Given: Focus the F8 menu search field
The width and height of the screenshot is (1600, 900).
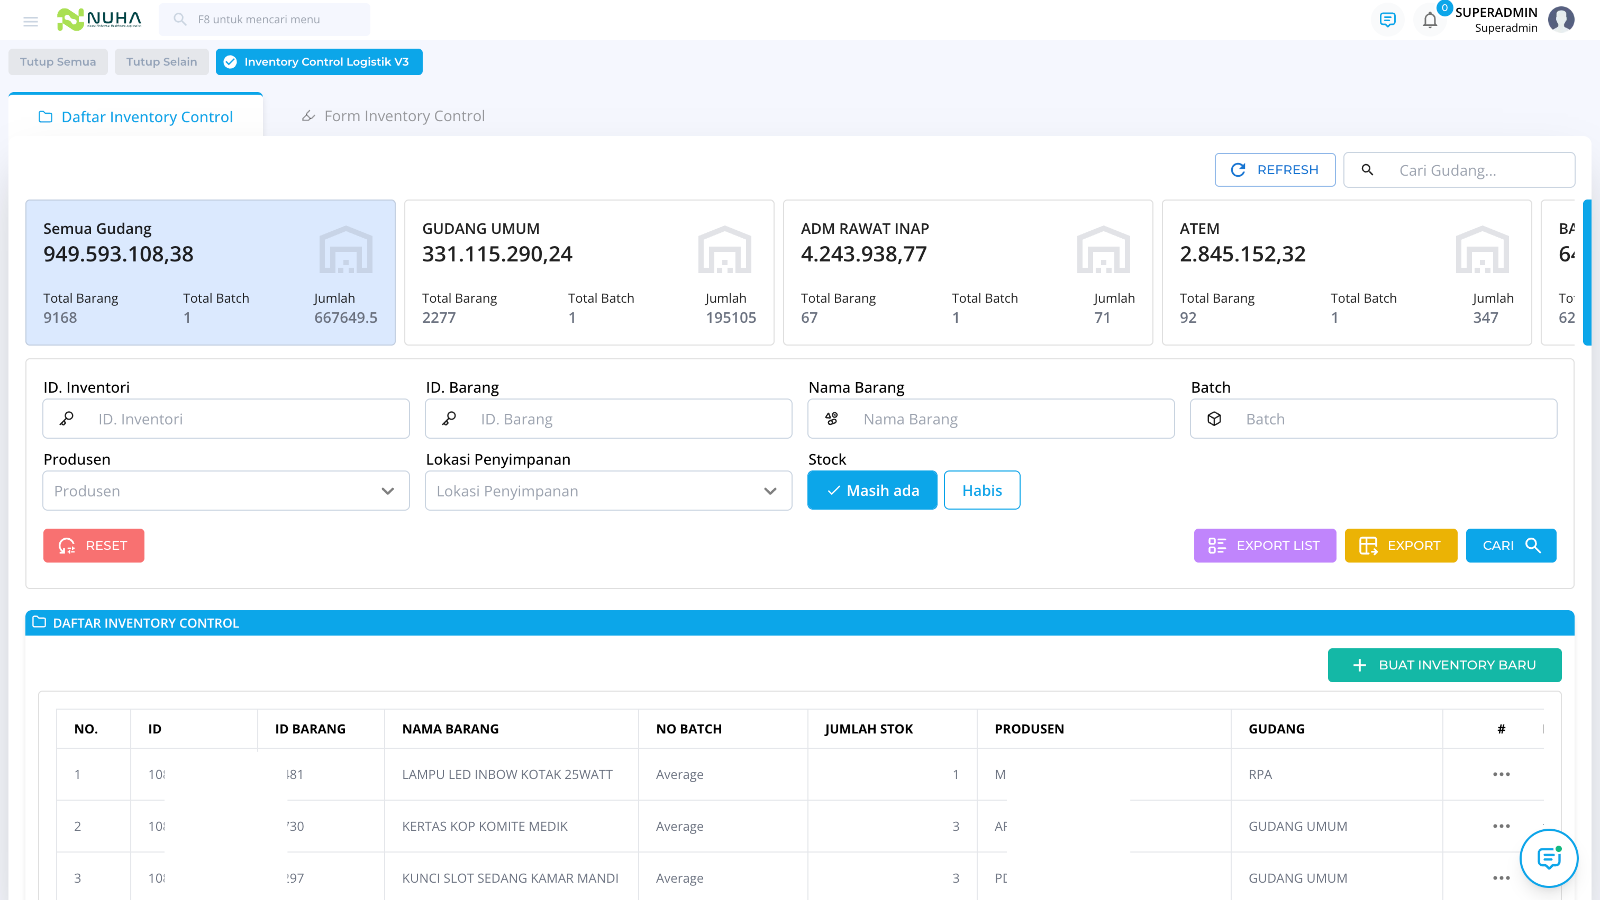Looking at the screenshot, I should click(x=264, y=19).
